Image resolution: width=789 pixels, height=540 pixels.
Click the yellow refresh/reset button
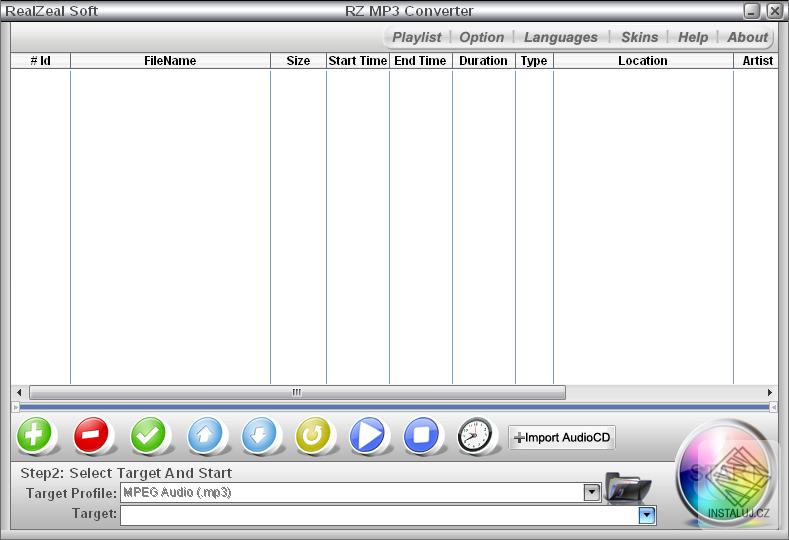pyautogui.click(x=313, y=434)
